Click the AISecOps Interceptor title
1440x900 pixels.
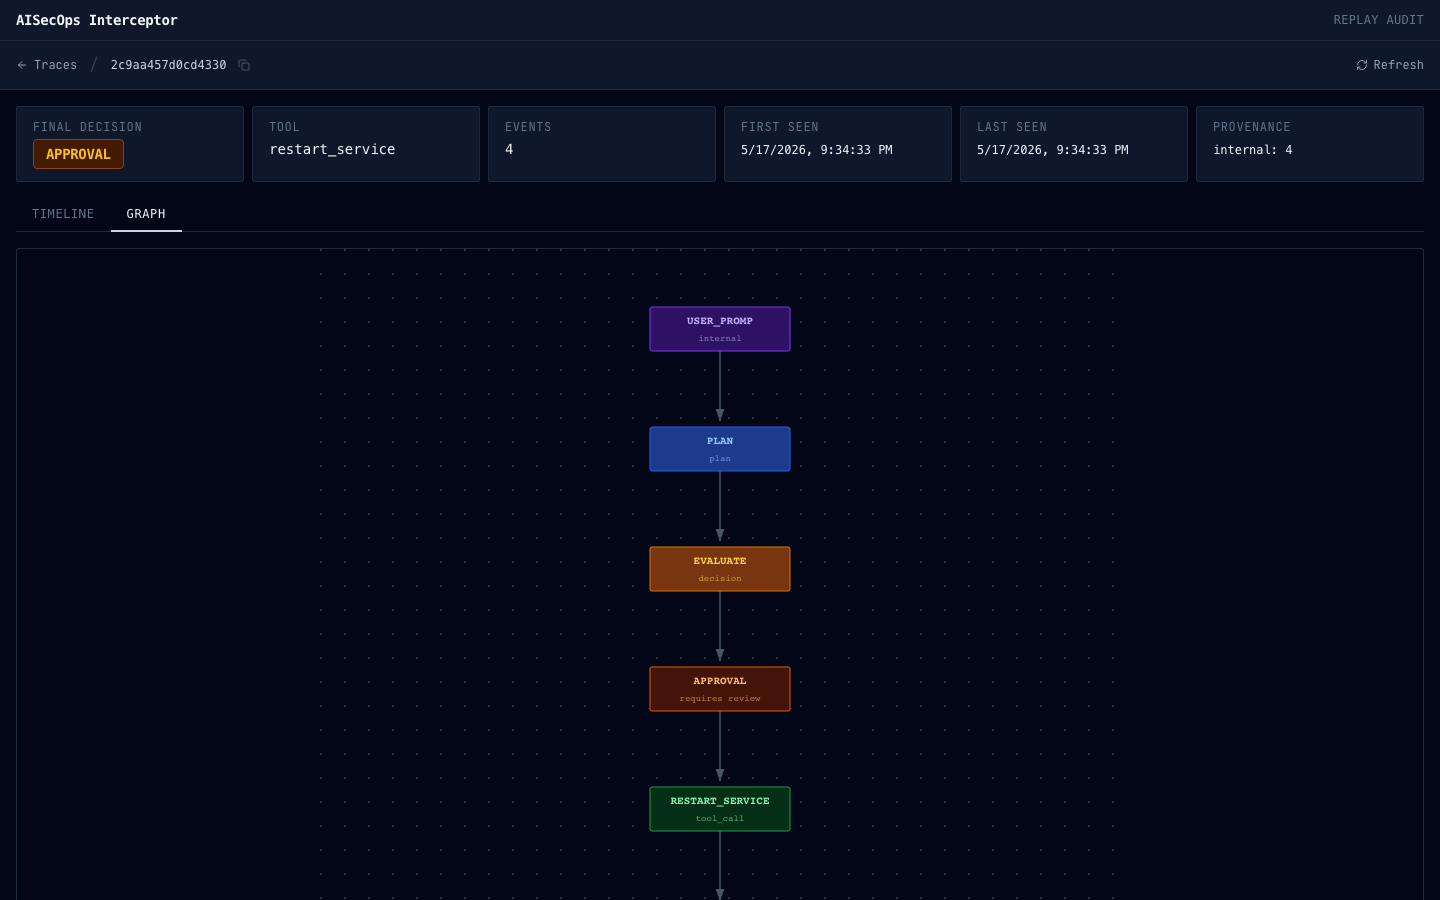click(97, 20)
